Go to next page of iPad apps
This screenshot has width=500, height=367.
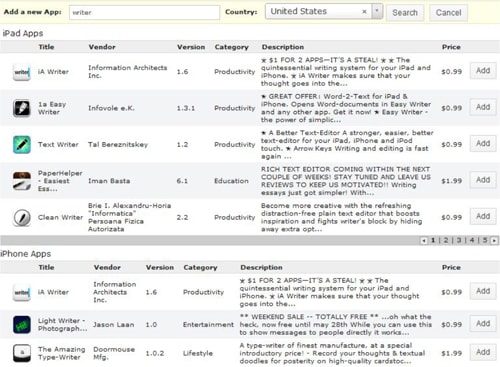point(494,240)
